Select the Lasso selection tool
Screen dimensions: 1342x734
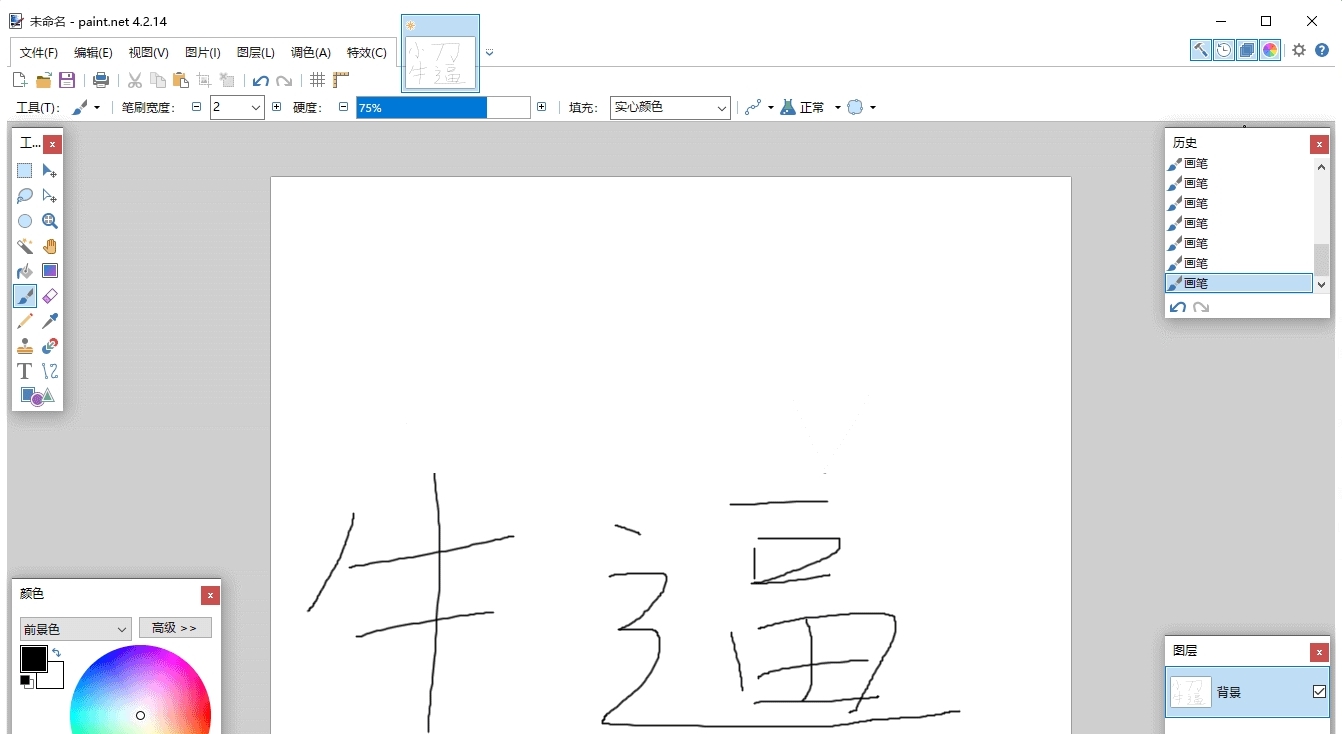point(24,196)
